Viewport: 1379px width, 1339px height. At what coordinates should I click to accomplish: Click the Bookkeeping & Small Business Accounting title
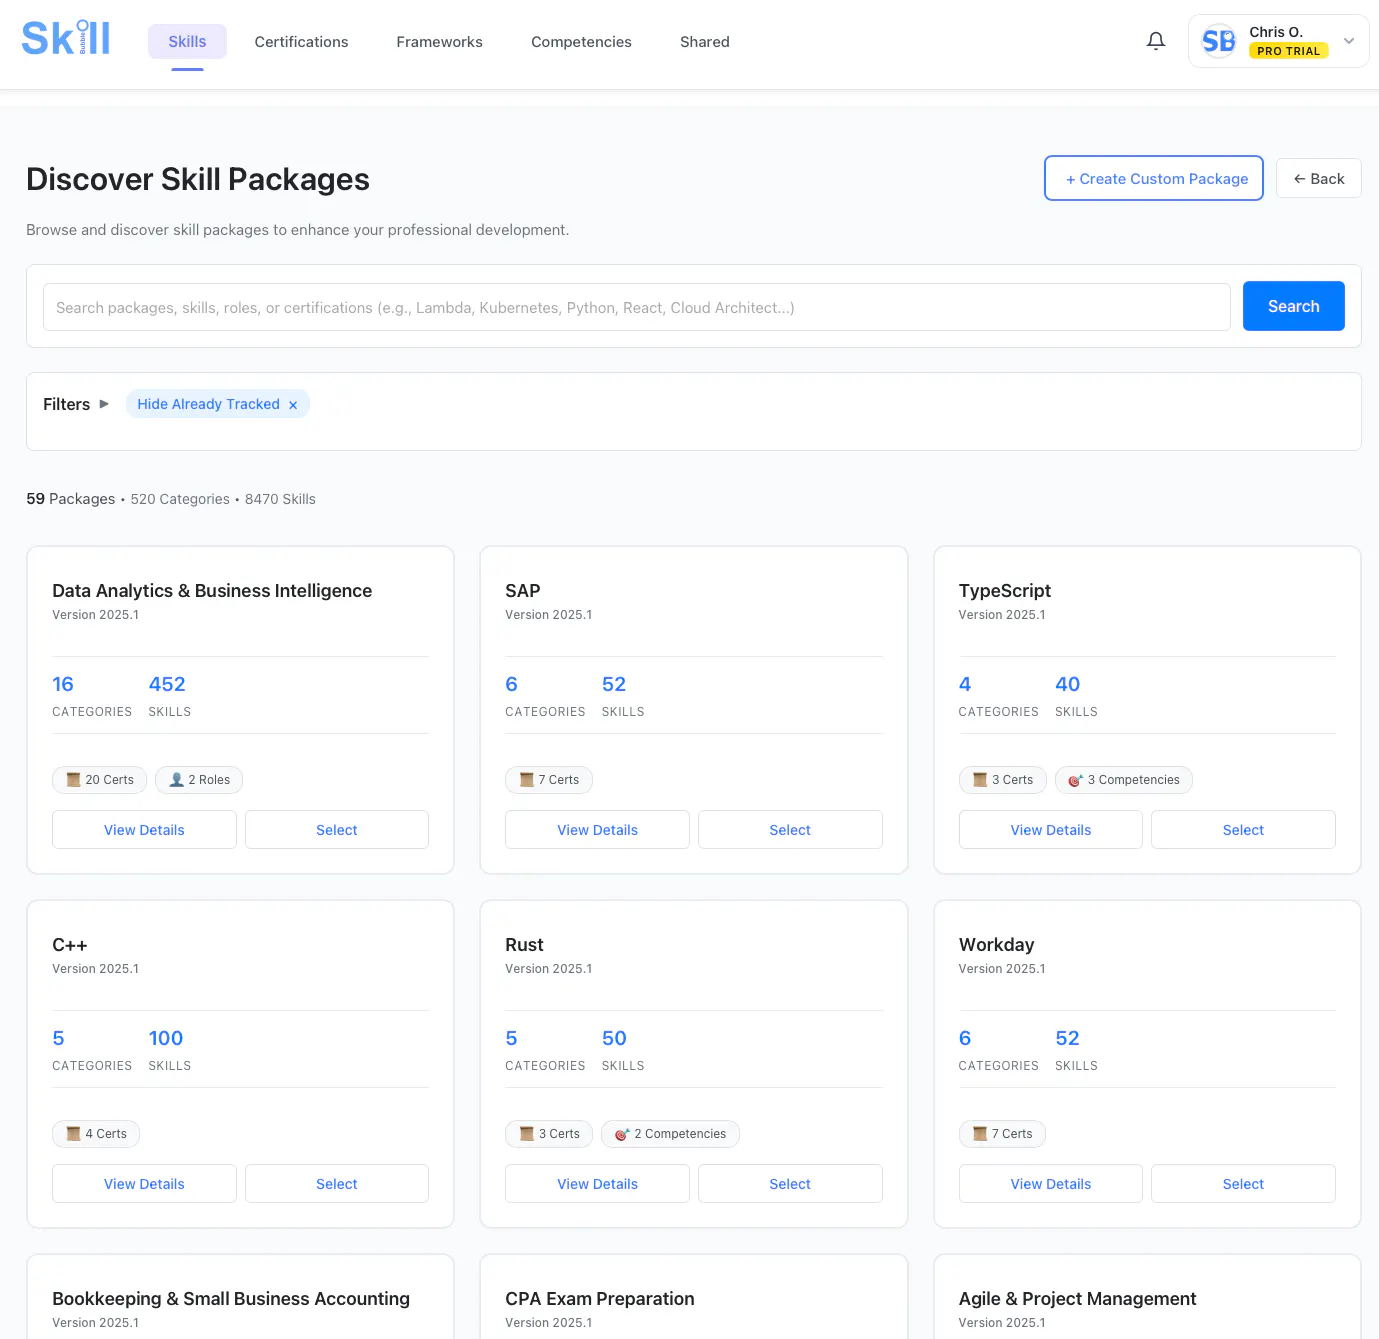pyautogui.click(x=231, y=1299)
